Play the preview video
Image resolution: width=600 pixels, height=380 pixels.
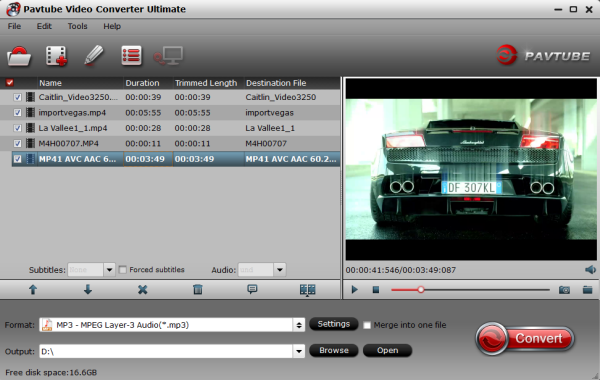pos(355,290)
